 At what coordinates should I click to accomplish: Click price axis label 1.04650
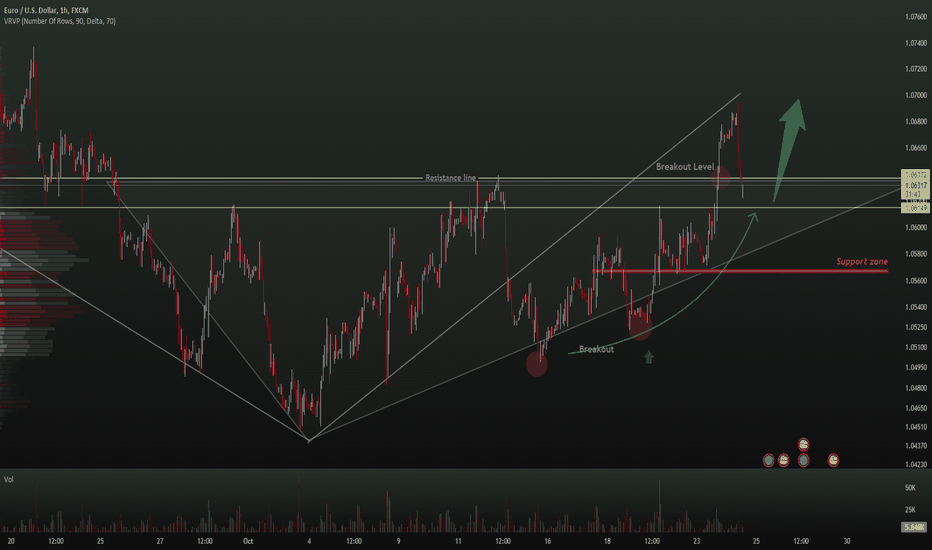click(x=915, y=408)
